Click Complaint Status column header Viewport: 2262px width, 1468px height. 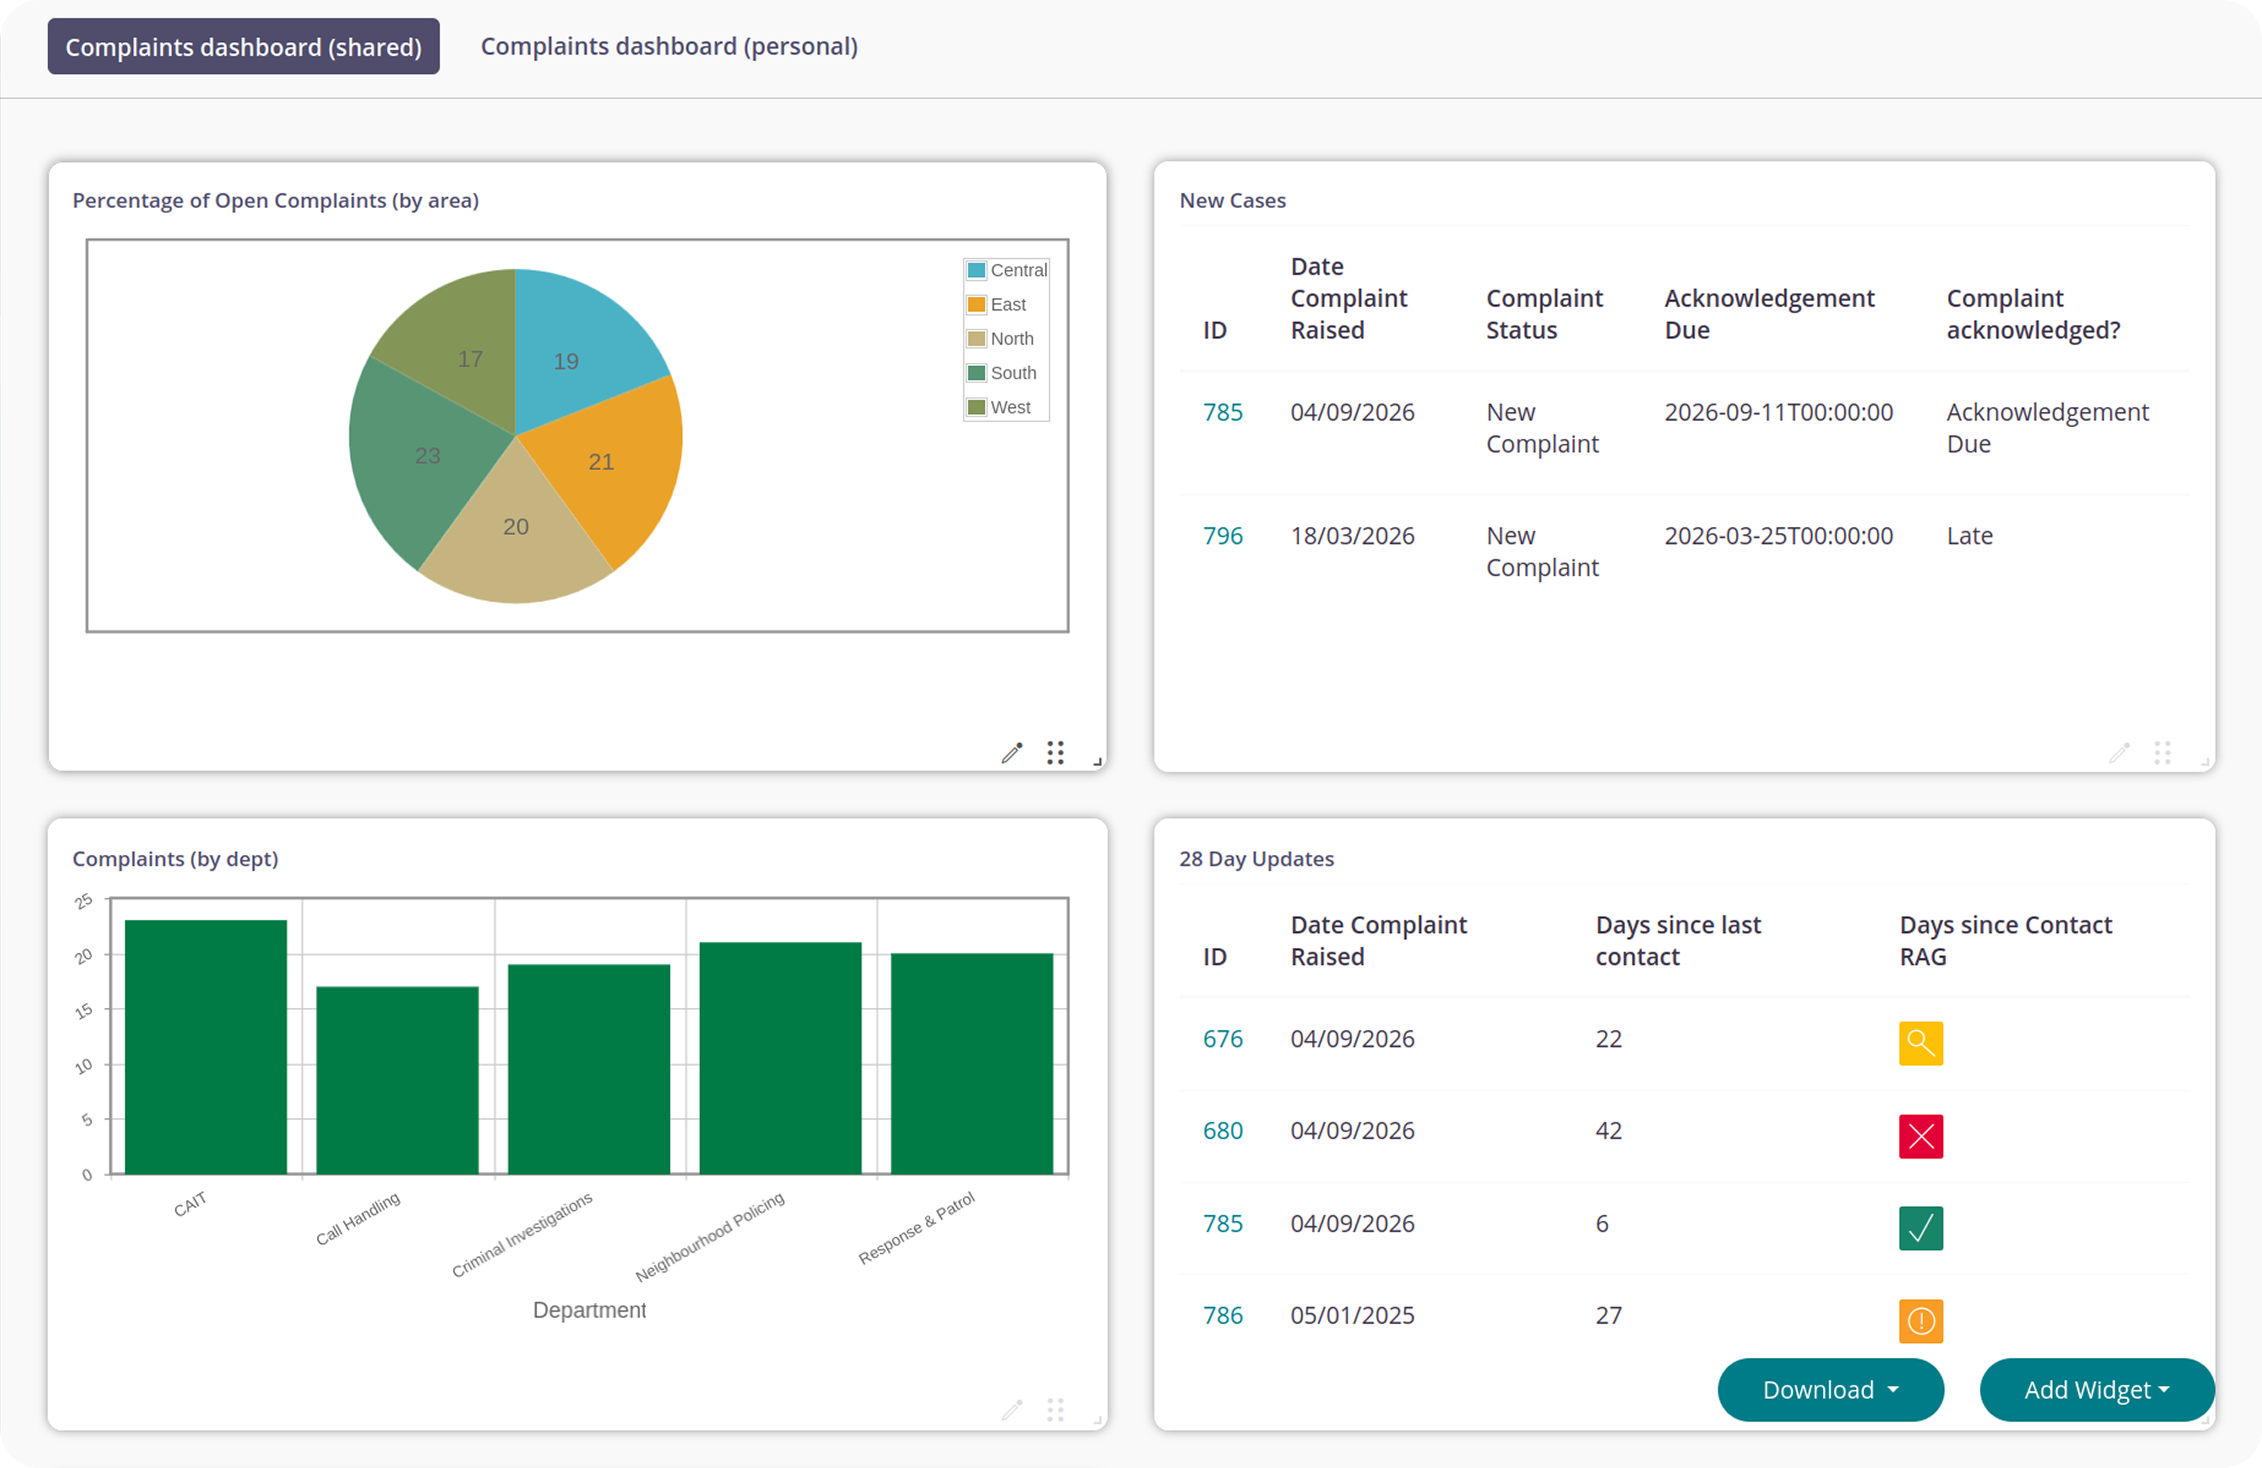click(1544, 314)
